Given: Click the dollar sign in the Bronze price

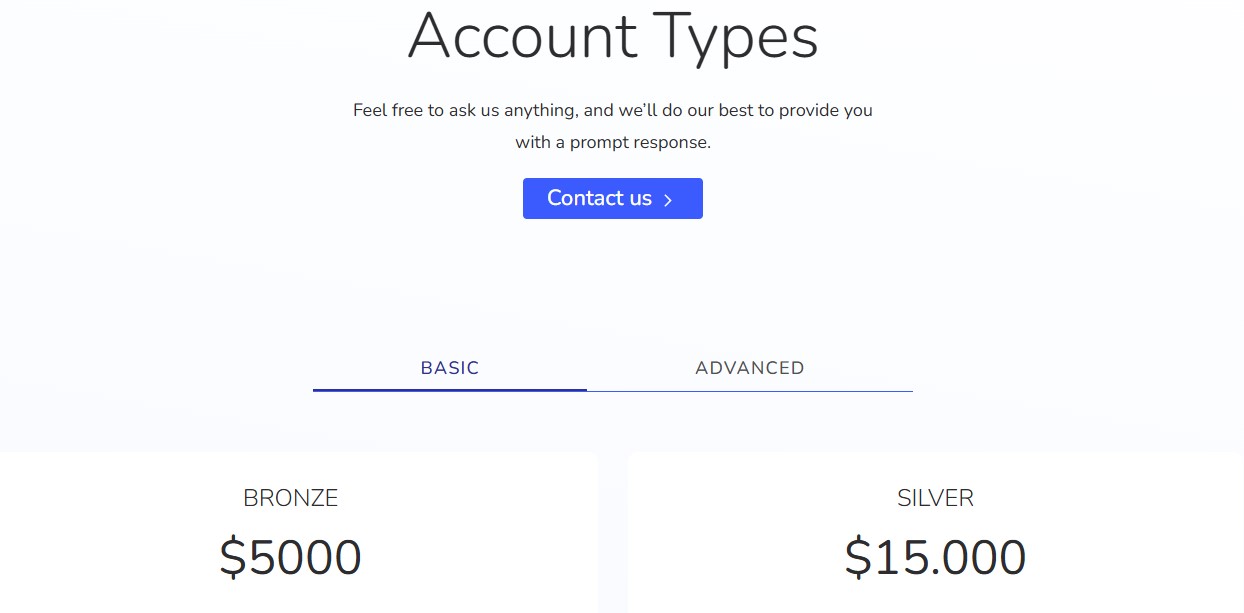Looking at the screenshot, I should click(232, 559).
